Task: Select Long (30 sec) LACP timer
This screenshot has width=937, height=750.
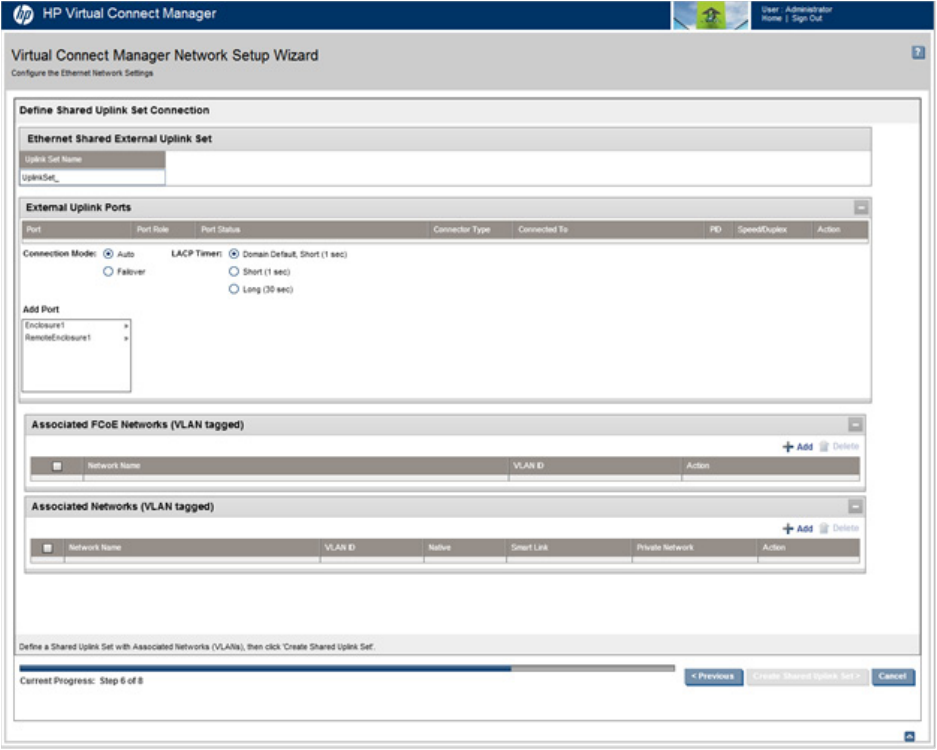Action: [x=234, y=289]
